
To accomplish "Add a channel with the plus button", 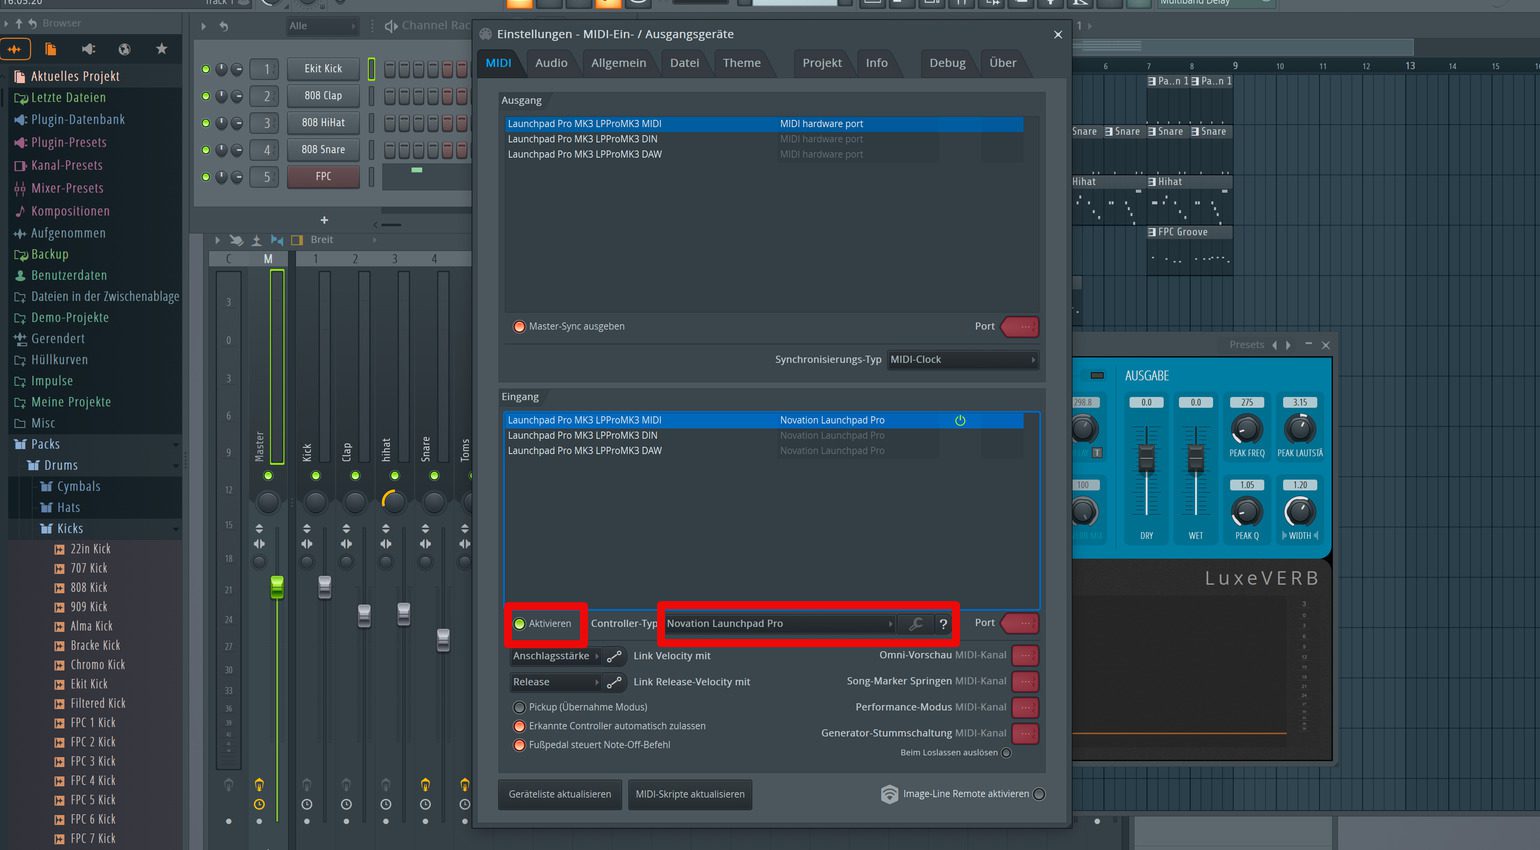I will pyautogui.click(x=324, y=220).
